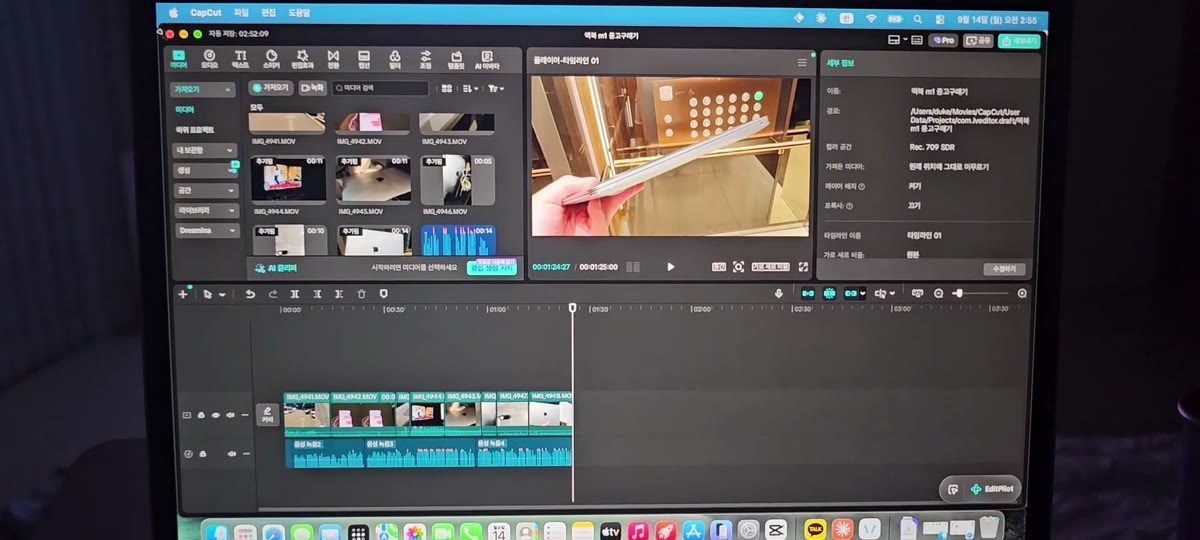The image size is (1200, 540).
Task: Expand the 라이브러리 sidebar section
Action: pyautogui.click(x=205, y=210)
